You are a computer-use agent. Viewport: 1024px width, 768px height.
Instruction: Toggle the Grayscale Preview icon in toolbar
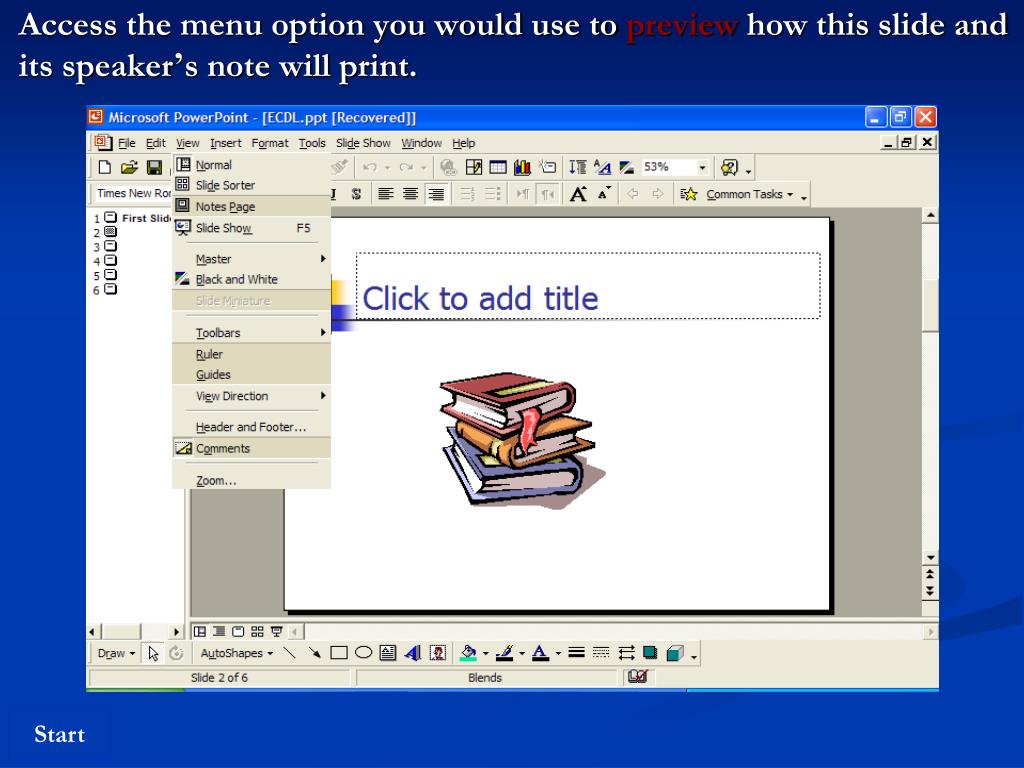626,167
